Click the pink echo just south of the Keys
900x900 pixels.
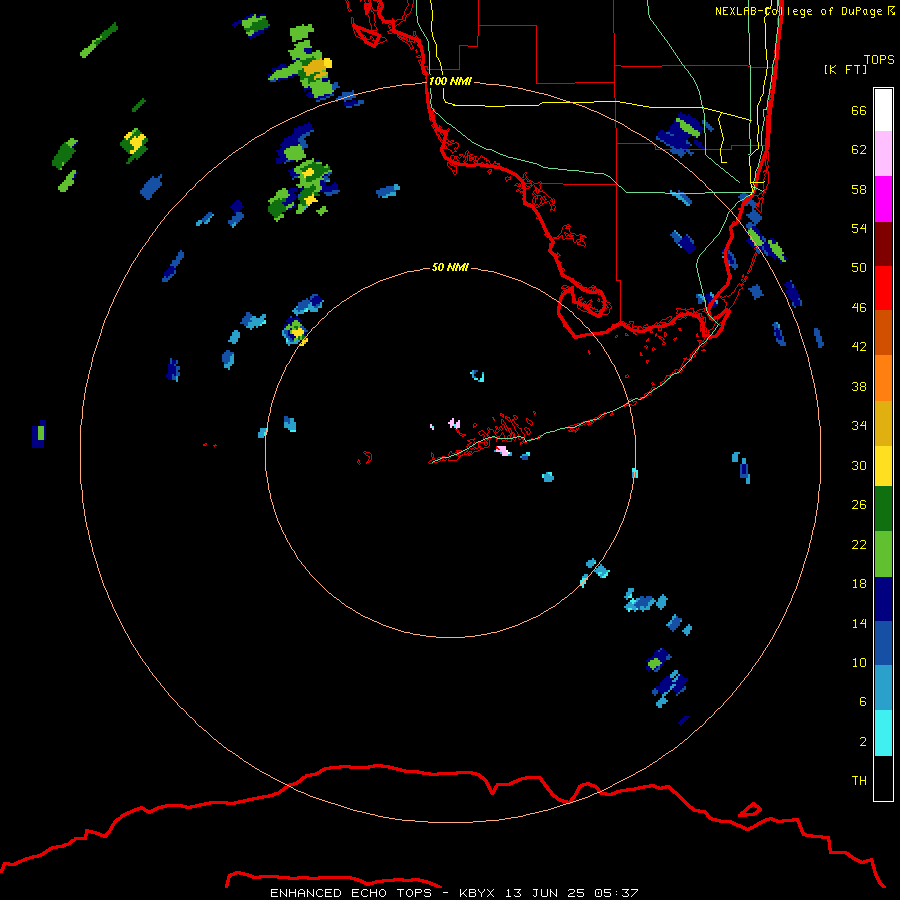pyautogui.click(x=503, y=451)
